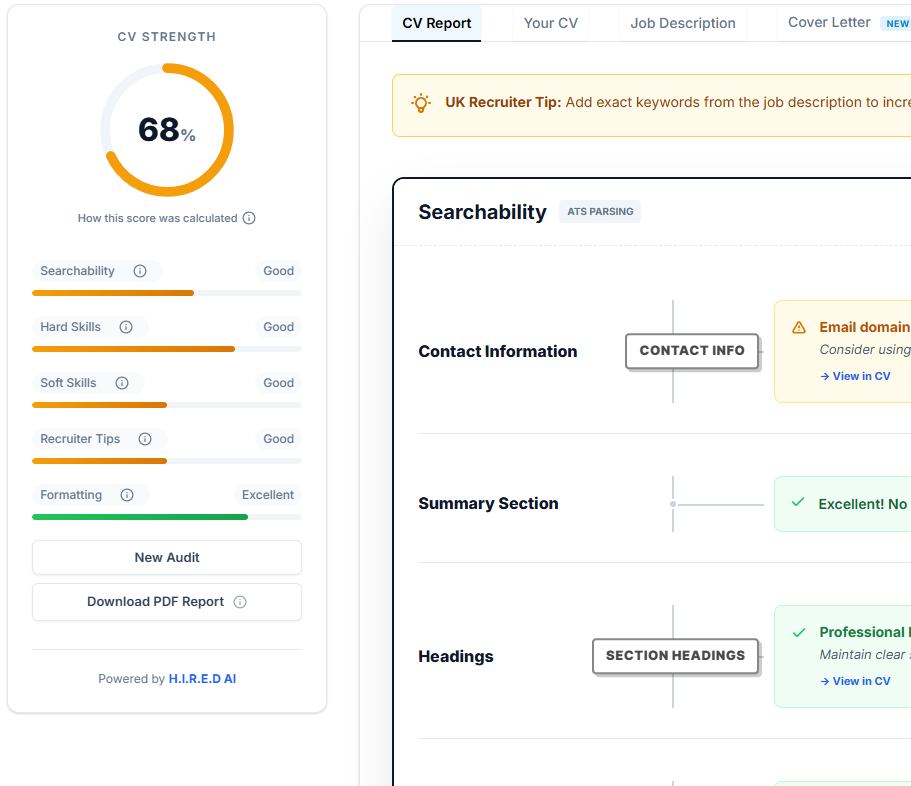The image size is (911, 786).
Task: Open the H.I.R.E.D AI link
Action: pos(202,678)
